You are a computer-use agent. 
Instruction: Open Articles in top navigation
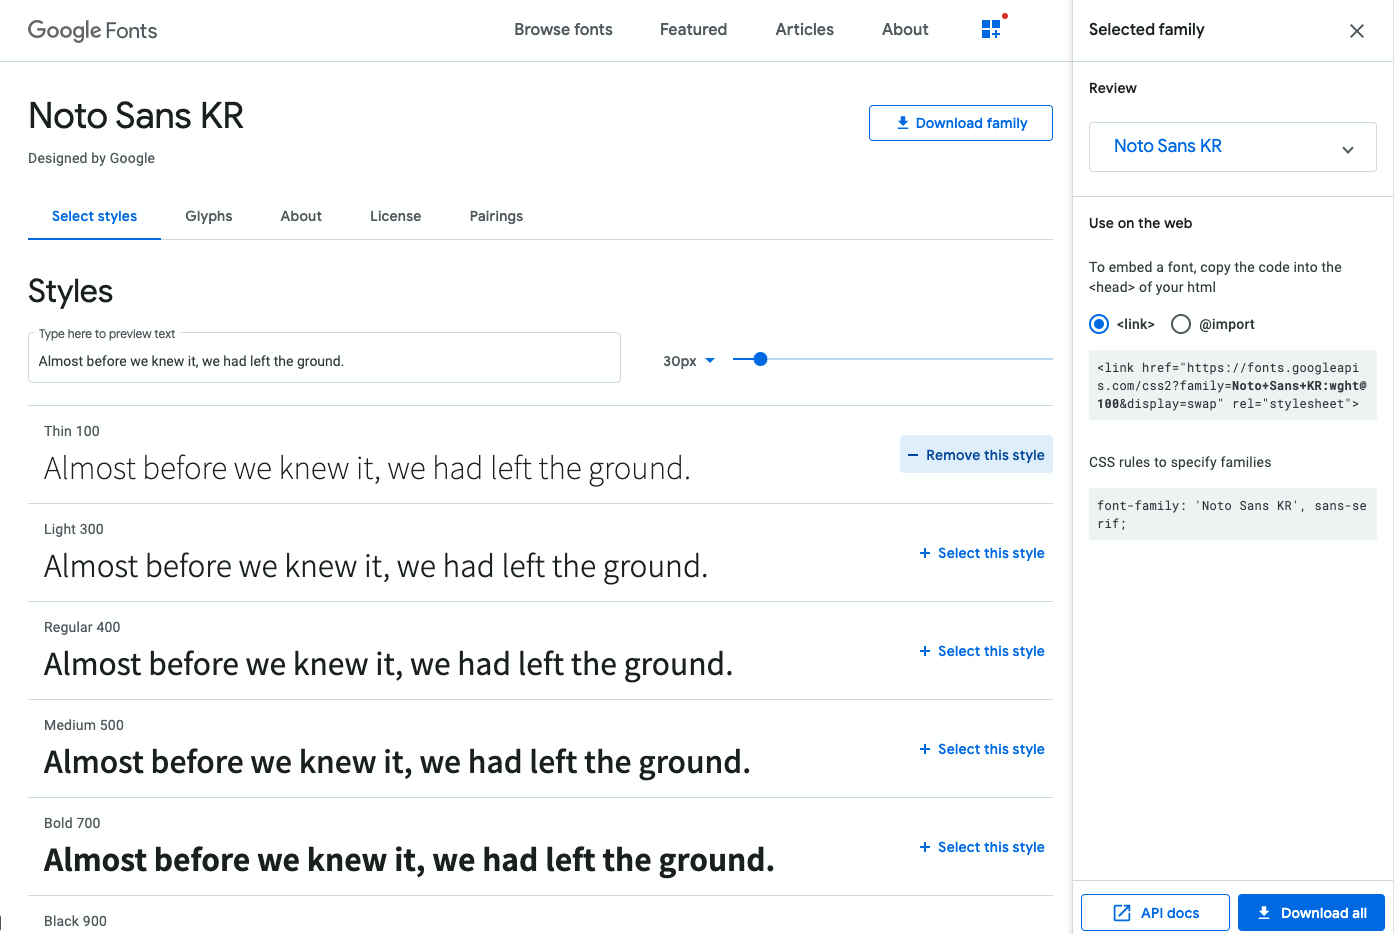804,30
